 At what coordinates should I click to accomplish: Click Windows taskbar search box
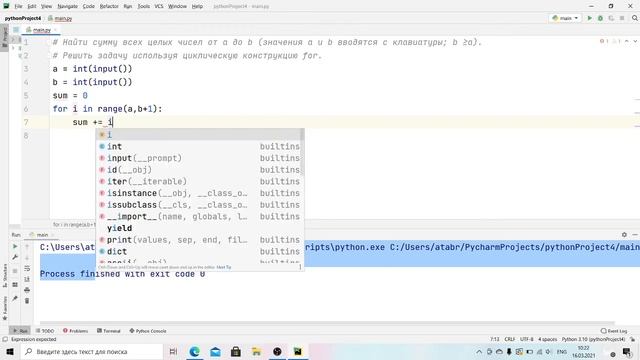[x=91, y=351]
